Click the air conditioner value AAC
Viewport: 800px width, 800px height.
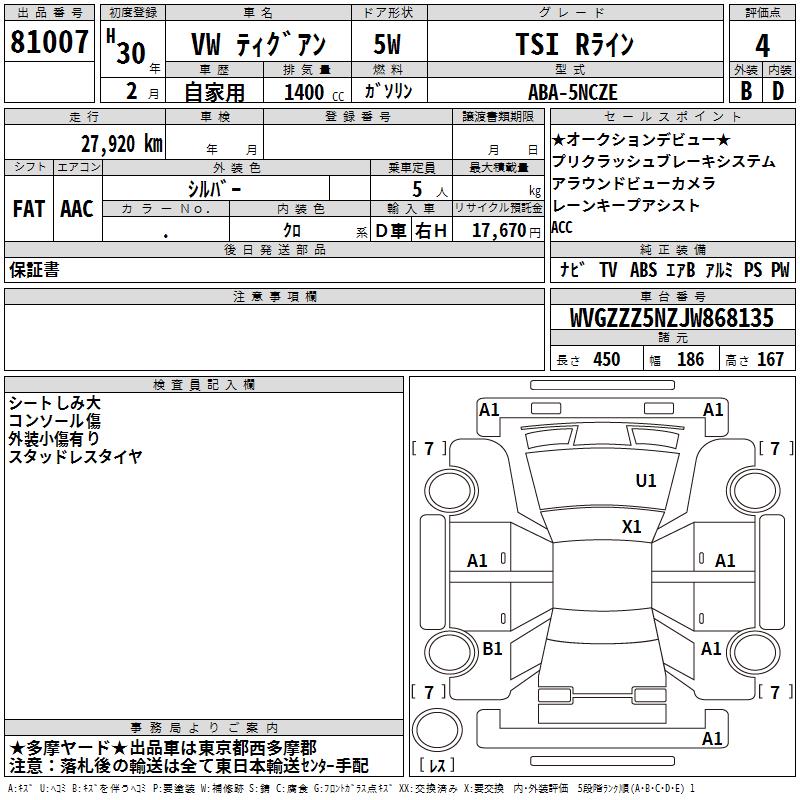77,209
